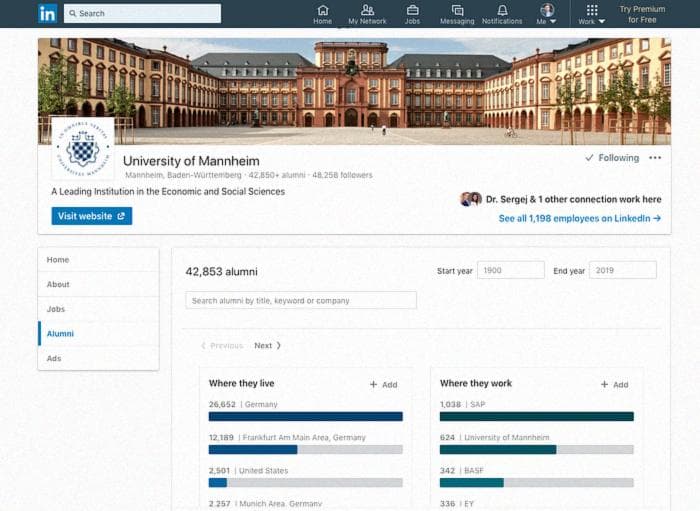Viewport: 700px width, 511px height.
Task: Click Next to show more categories
Action: 267,345
